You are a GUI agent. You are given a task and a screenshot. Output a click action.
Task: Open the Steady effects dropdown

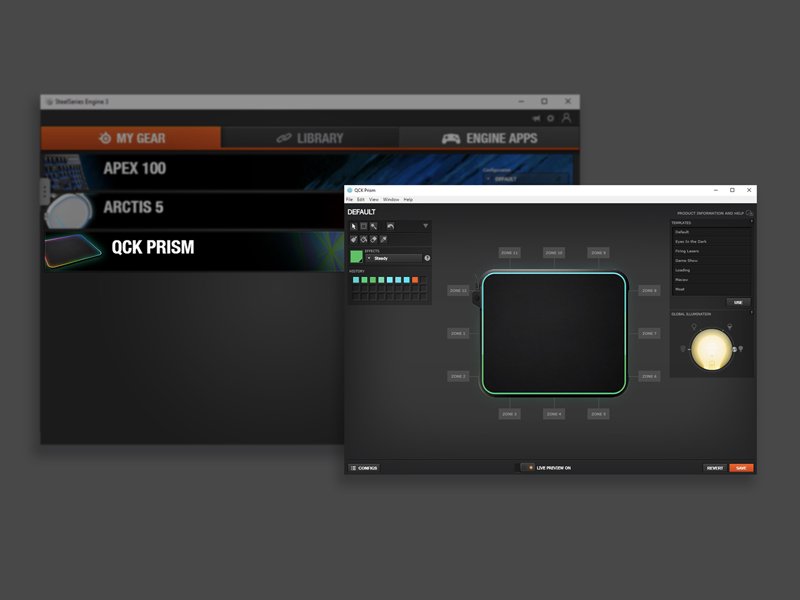point(394,258)
